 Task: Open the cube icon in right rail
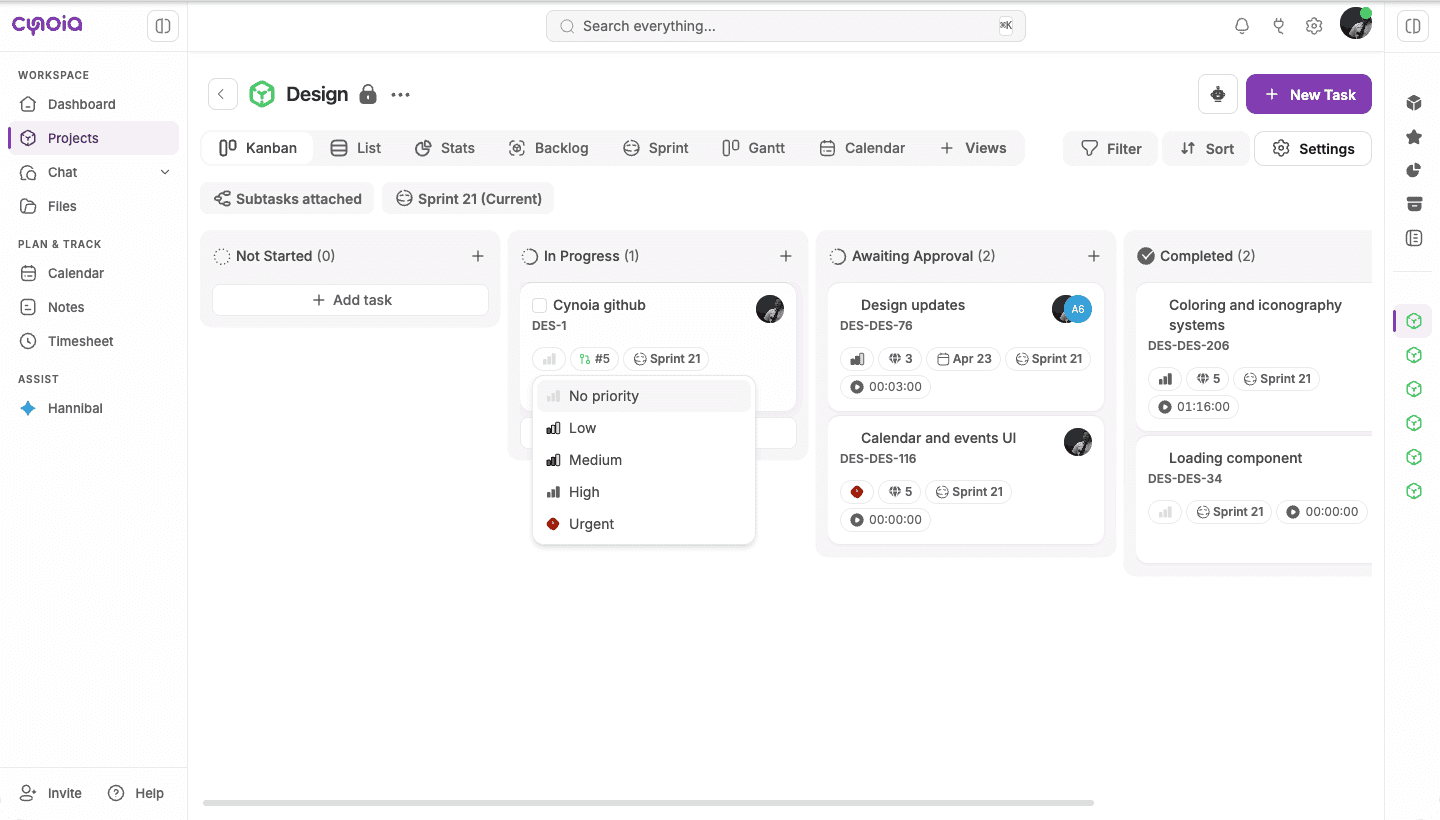(1414, 103)
